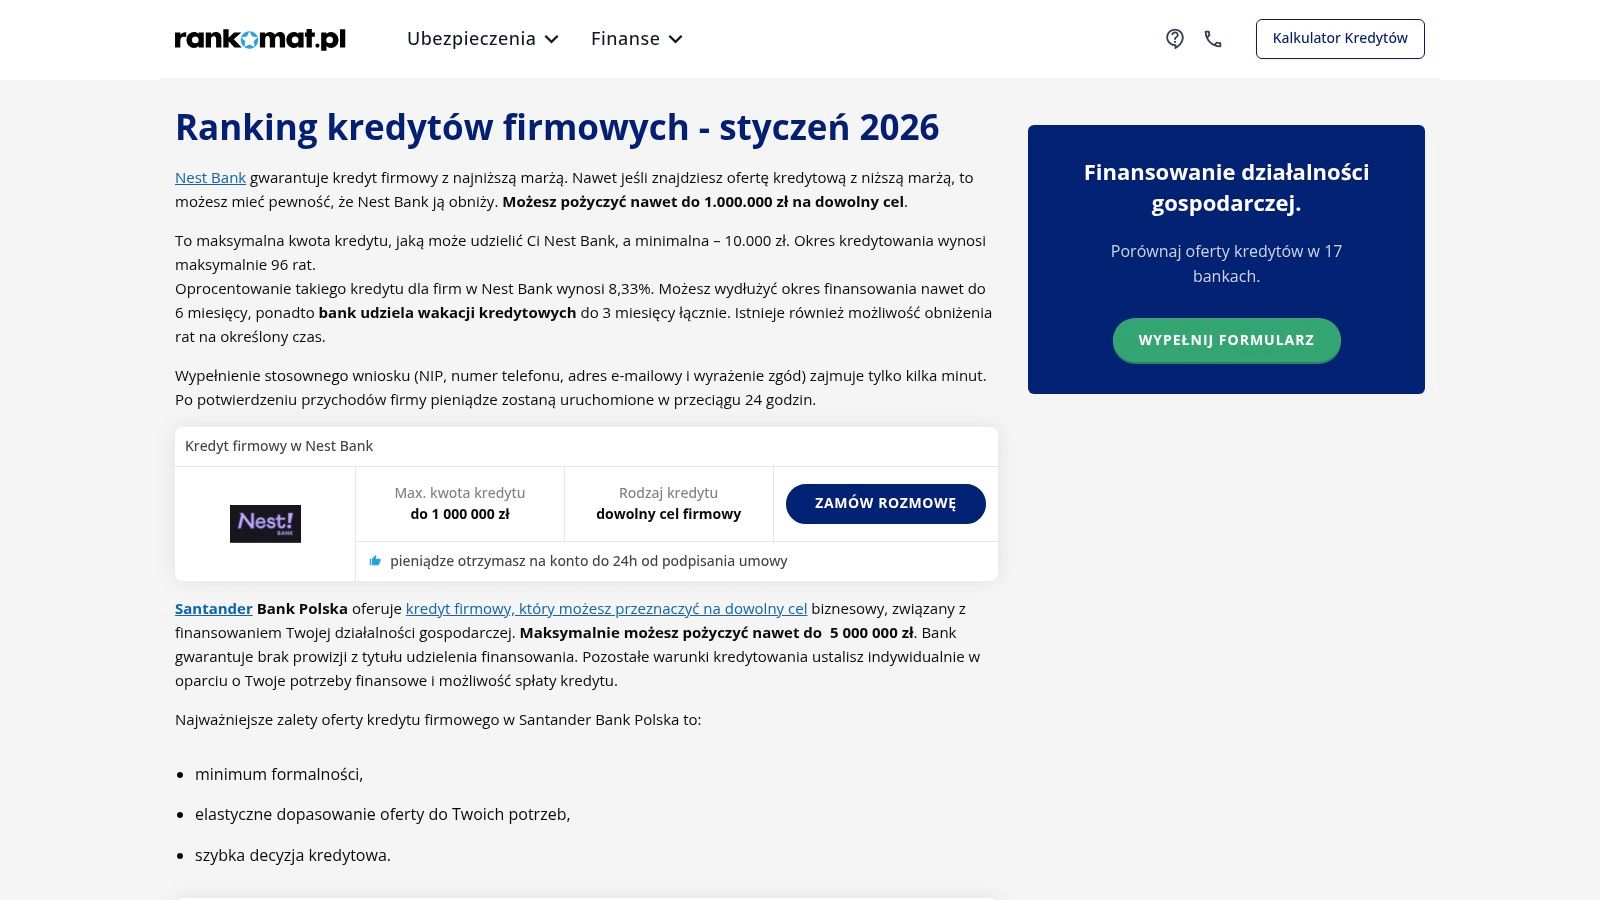Click the phone contact icon
Image resolution: width=1600 pixels, height=900 pixels.
[x=1213, y=39]
